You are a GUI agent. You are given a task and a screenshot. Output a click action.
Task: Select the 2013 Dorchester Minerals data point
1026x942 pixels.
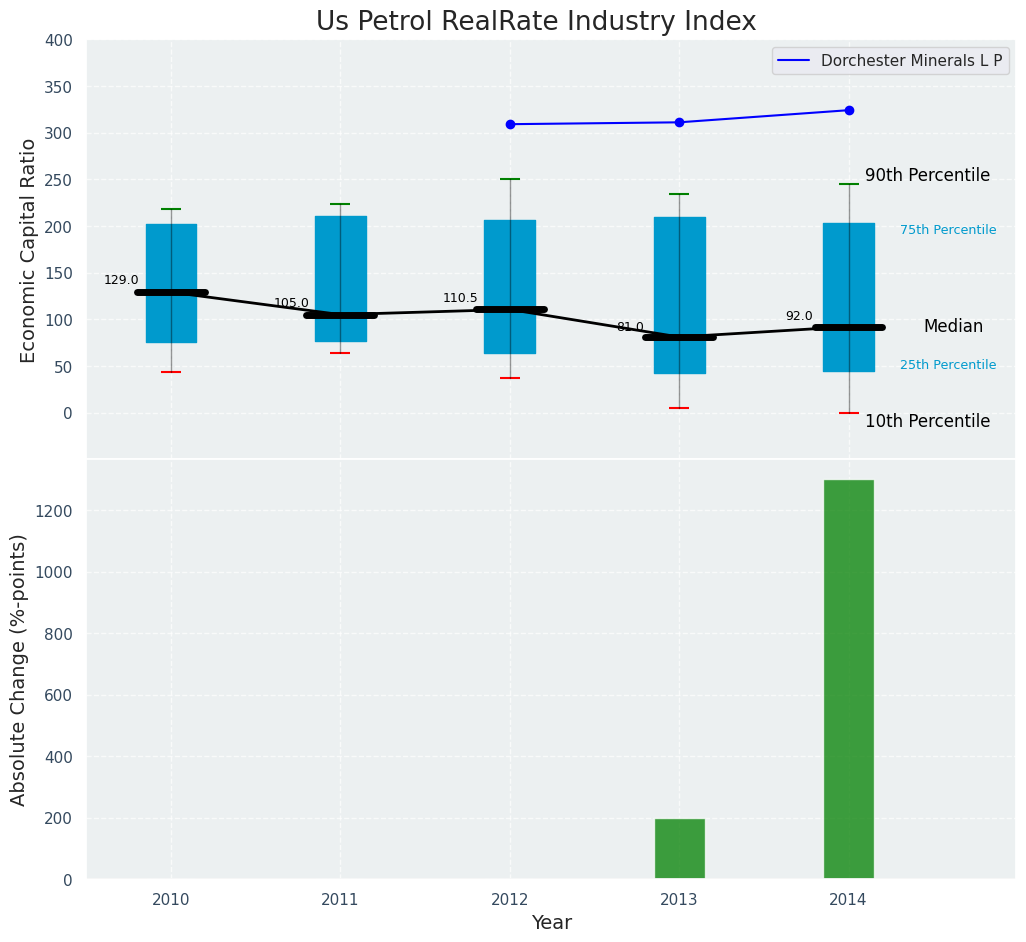click(x=679, y=122)
